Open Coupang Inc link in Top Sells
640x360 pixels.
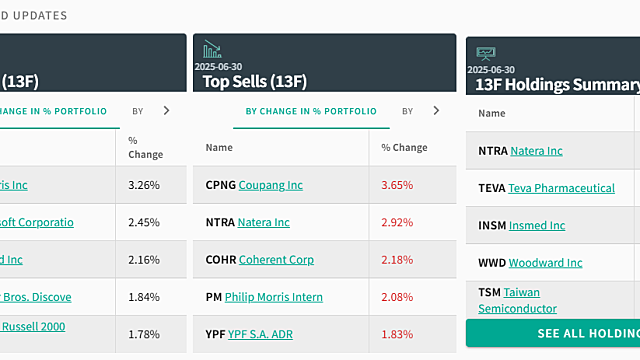(271, 185)
